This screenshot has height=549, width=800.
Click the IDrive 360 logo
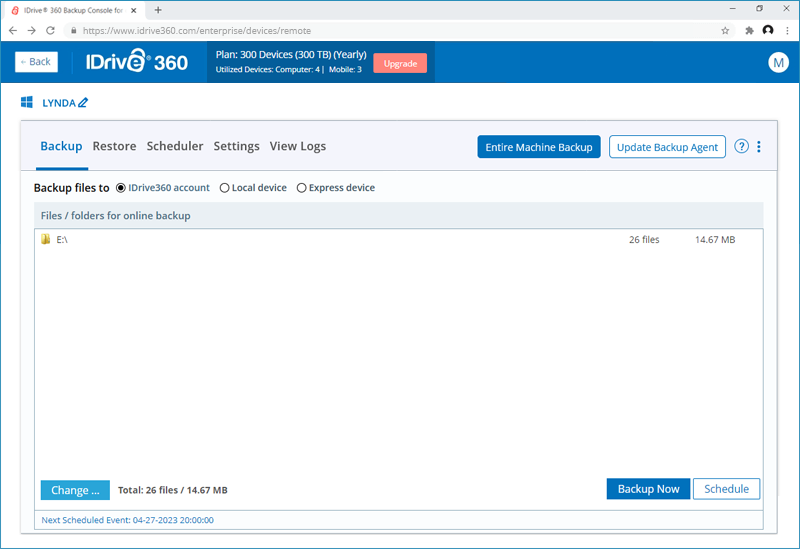(136, 62)
